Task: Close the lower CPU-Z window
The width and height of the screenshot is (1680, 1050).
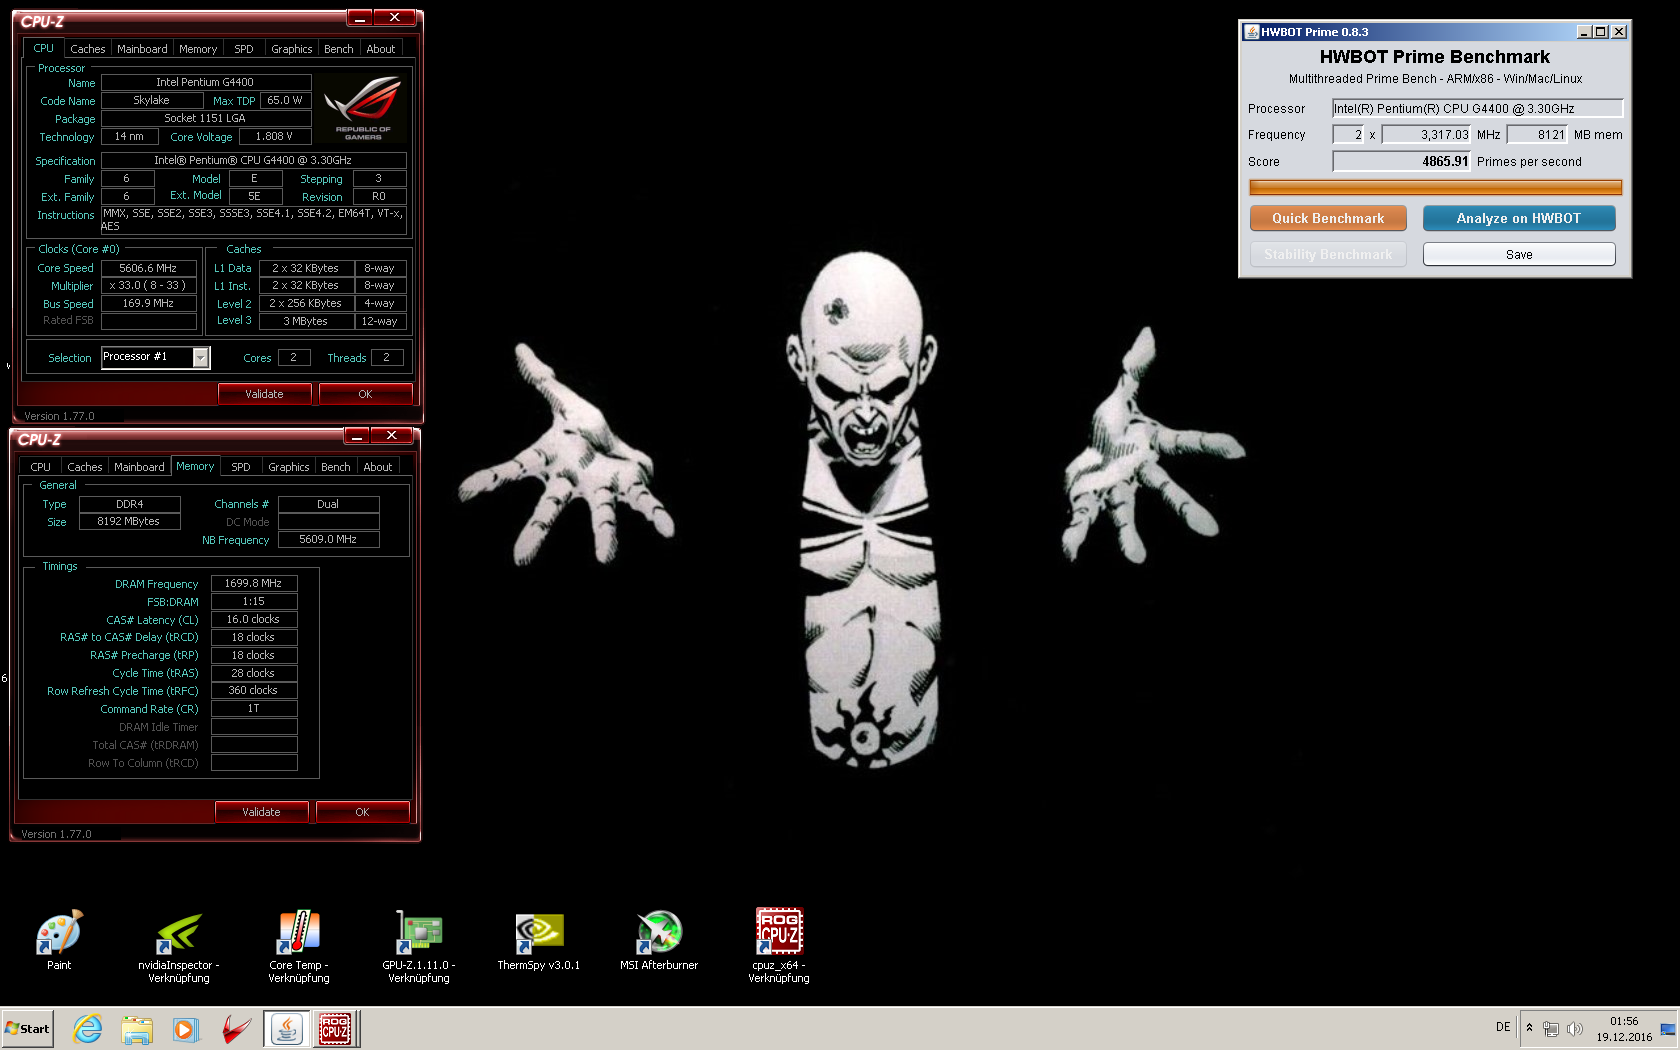Action: pyautogui.click(x=392, y=436)
